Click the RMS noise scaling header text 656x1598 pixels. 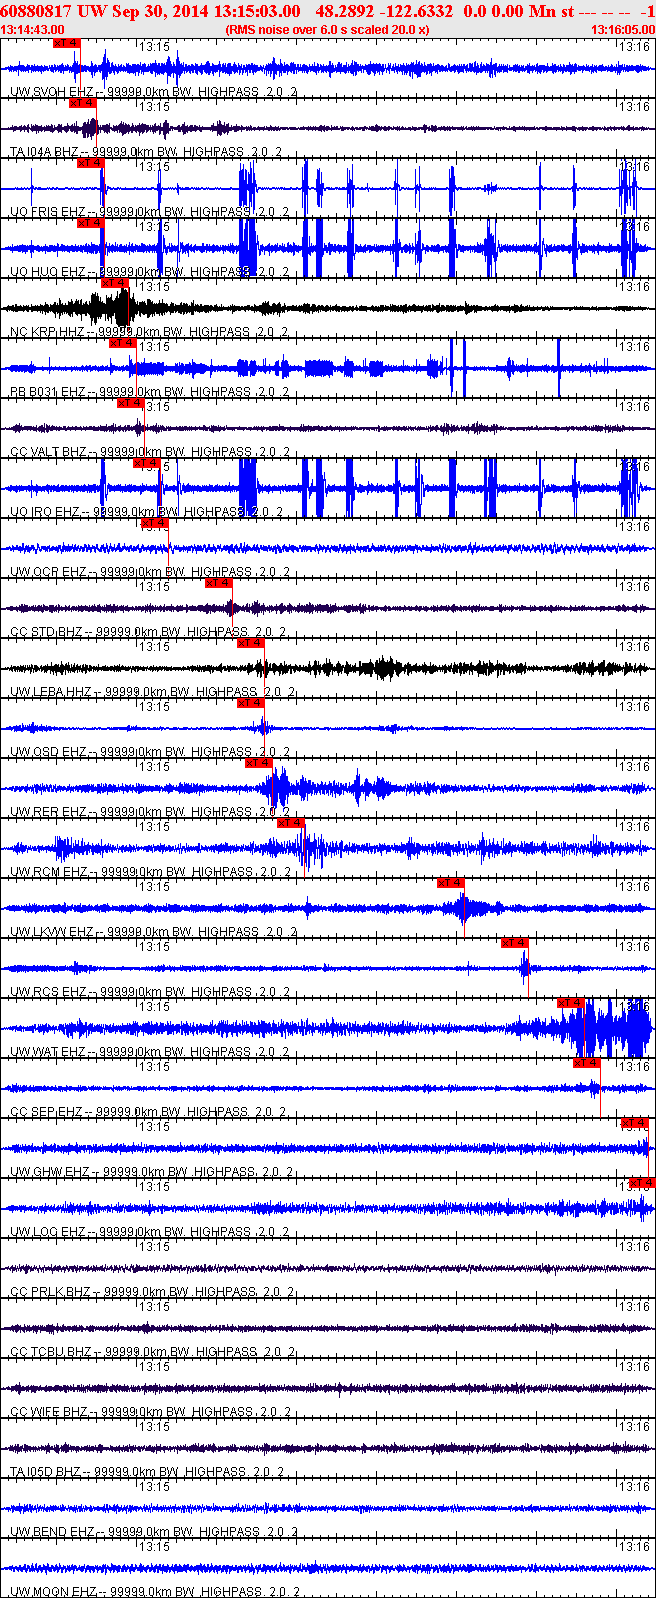click(x=327, y=30)
